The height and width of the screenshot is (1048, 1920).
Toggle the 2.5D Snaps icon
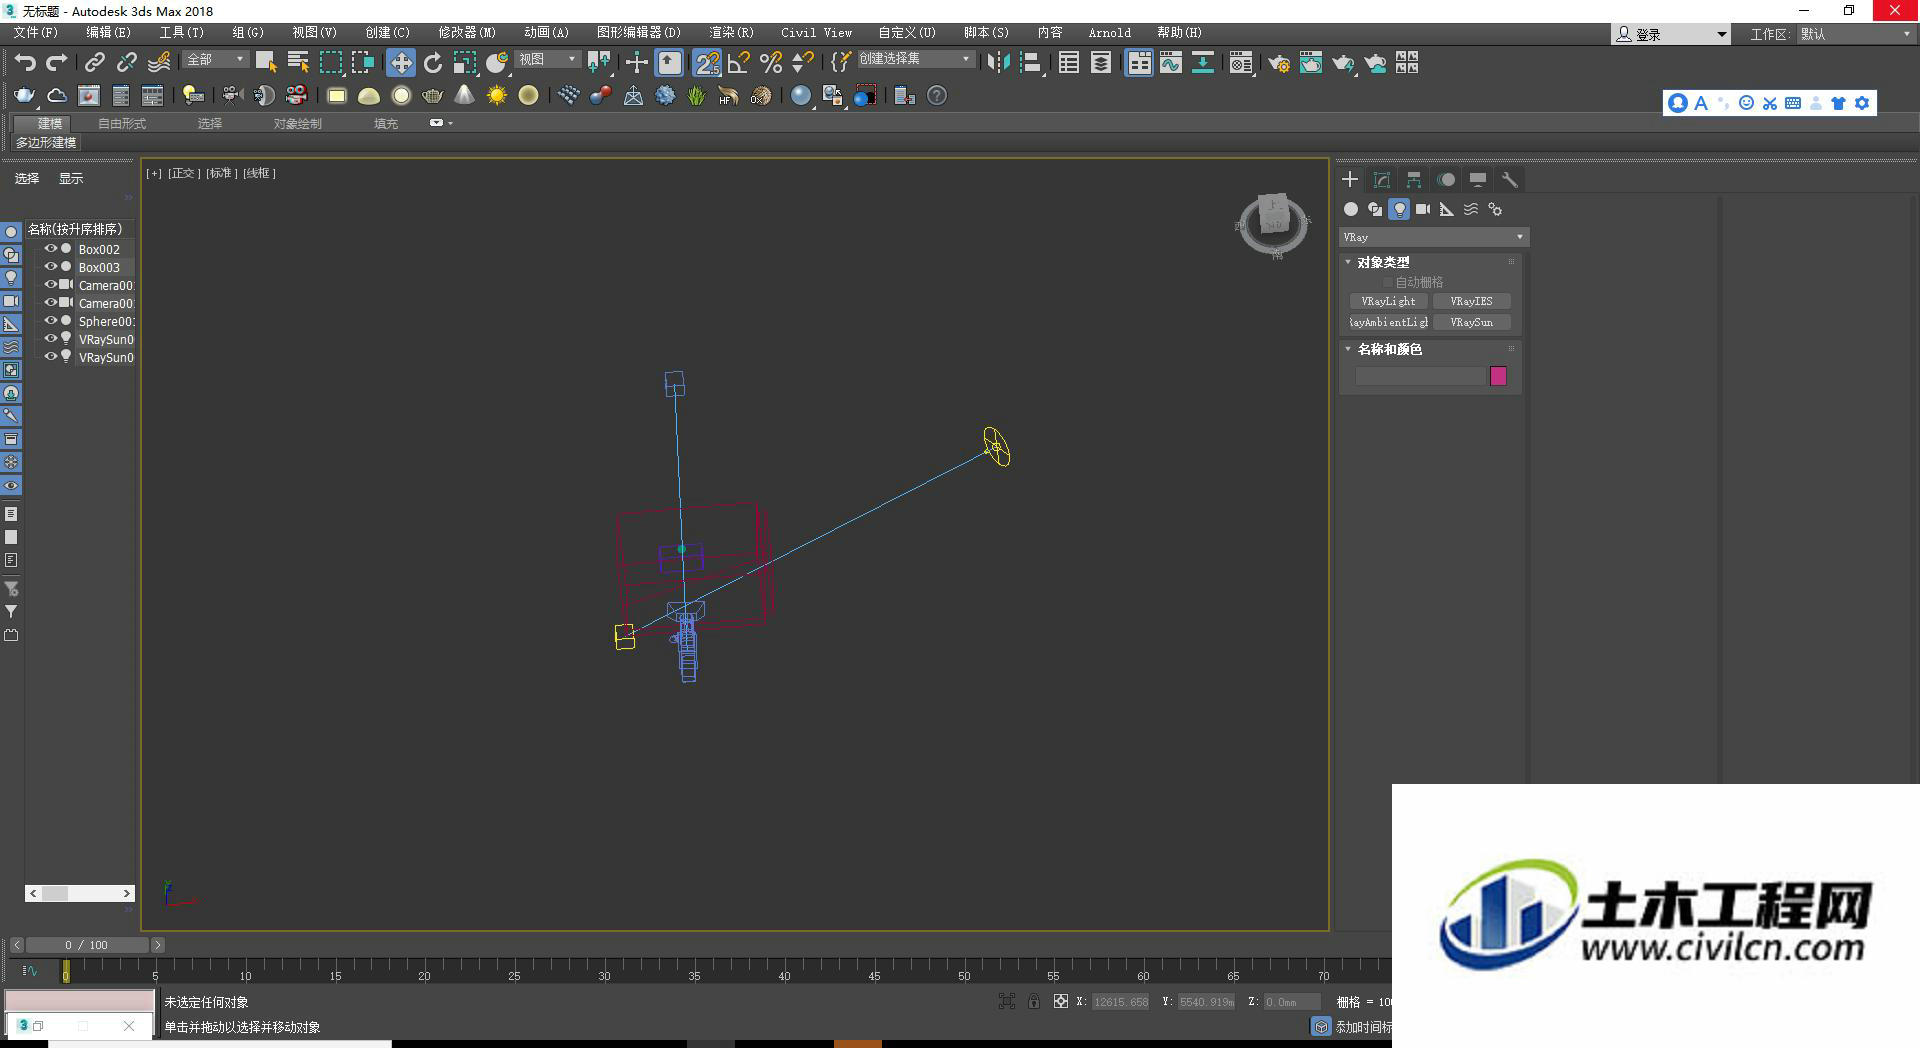pyautogui.click(x=707, y=63)
